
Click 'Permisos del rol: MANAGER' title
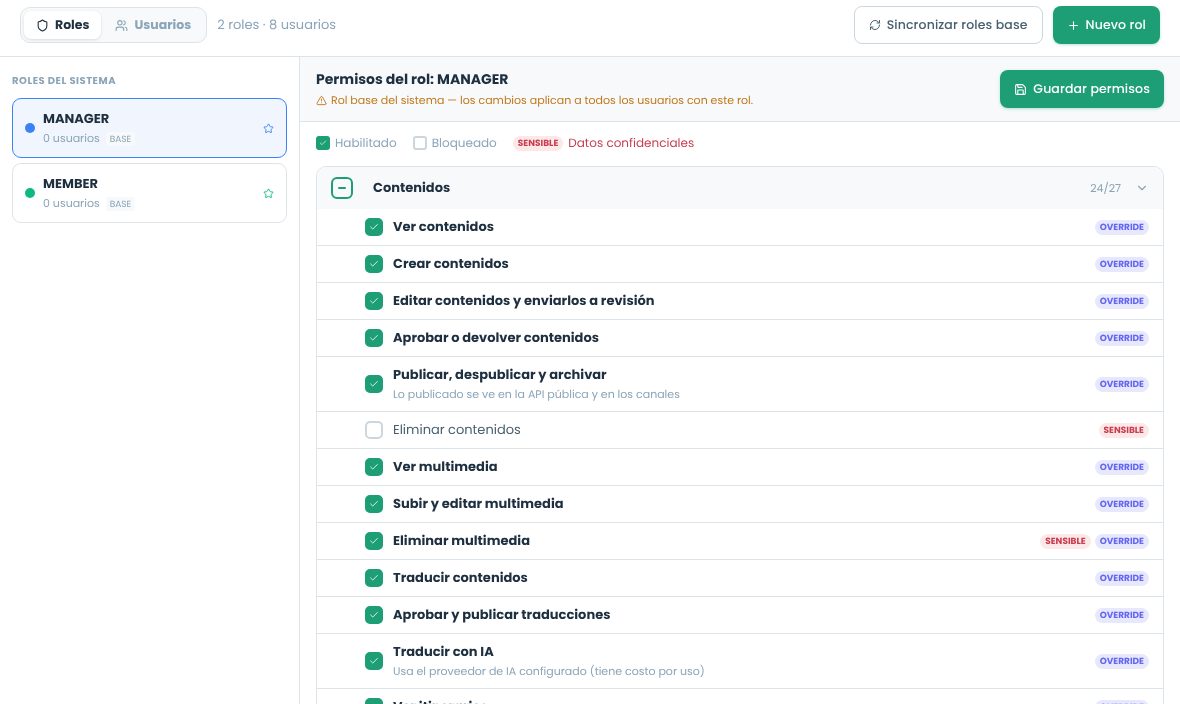[412, 79]
